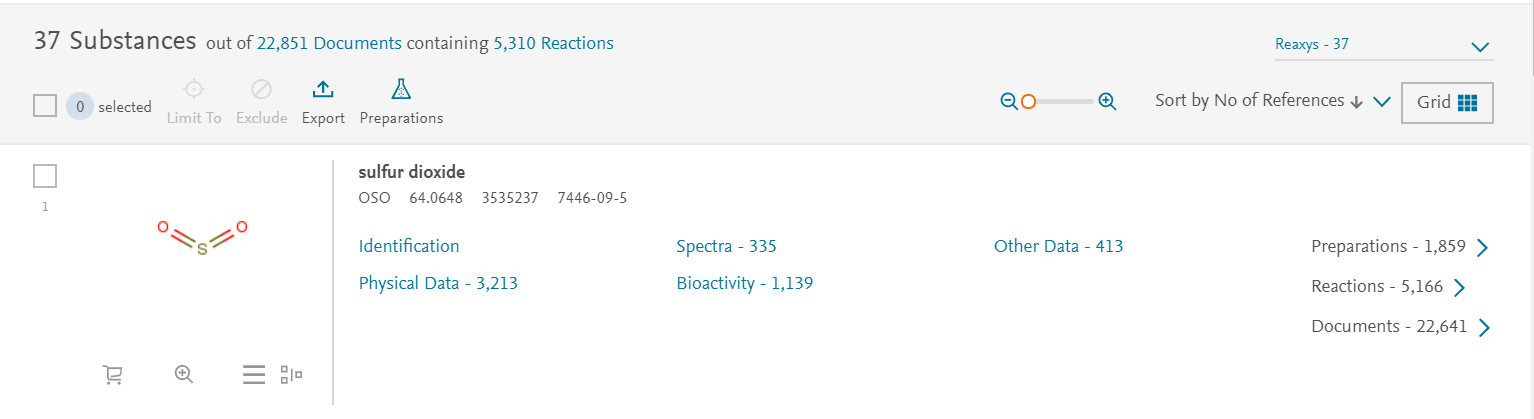Open Reactions - 5,166 item
Viewport: 1534px width, 419px height.
[1388, 287]
